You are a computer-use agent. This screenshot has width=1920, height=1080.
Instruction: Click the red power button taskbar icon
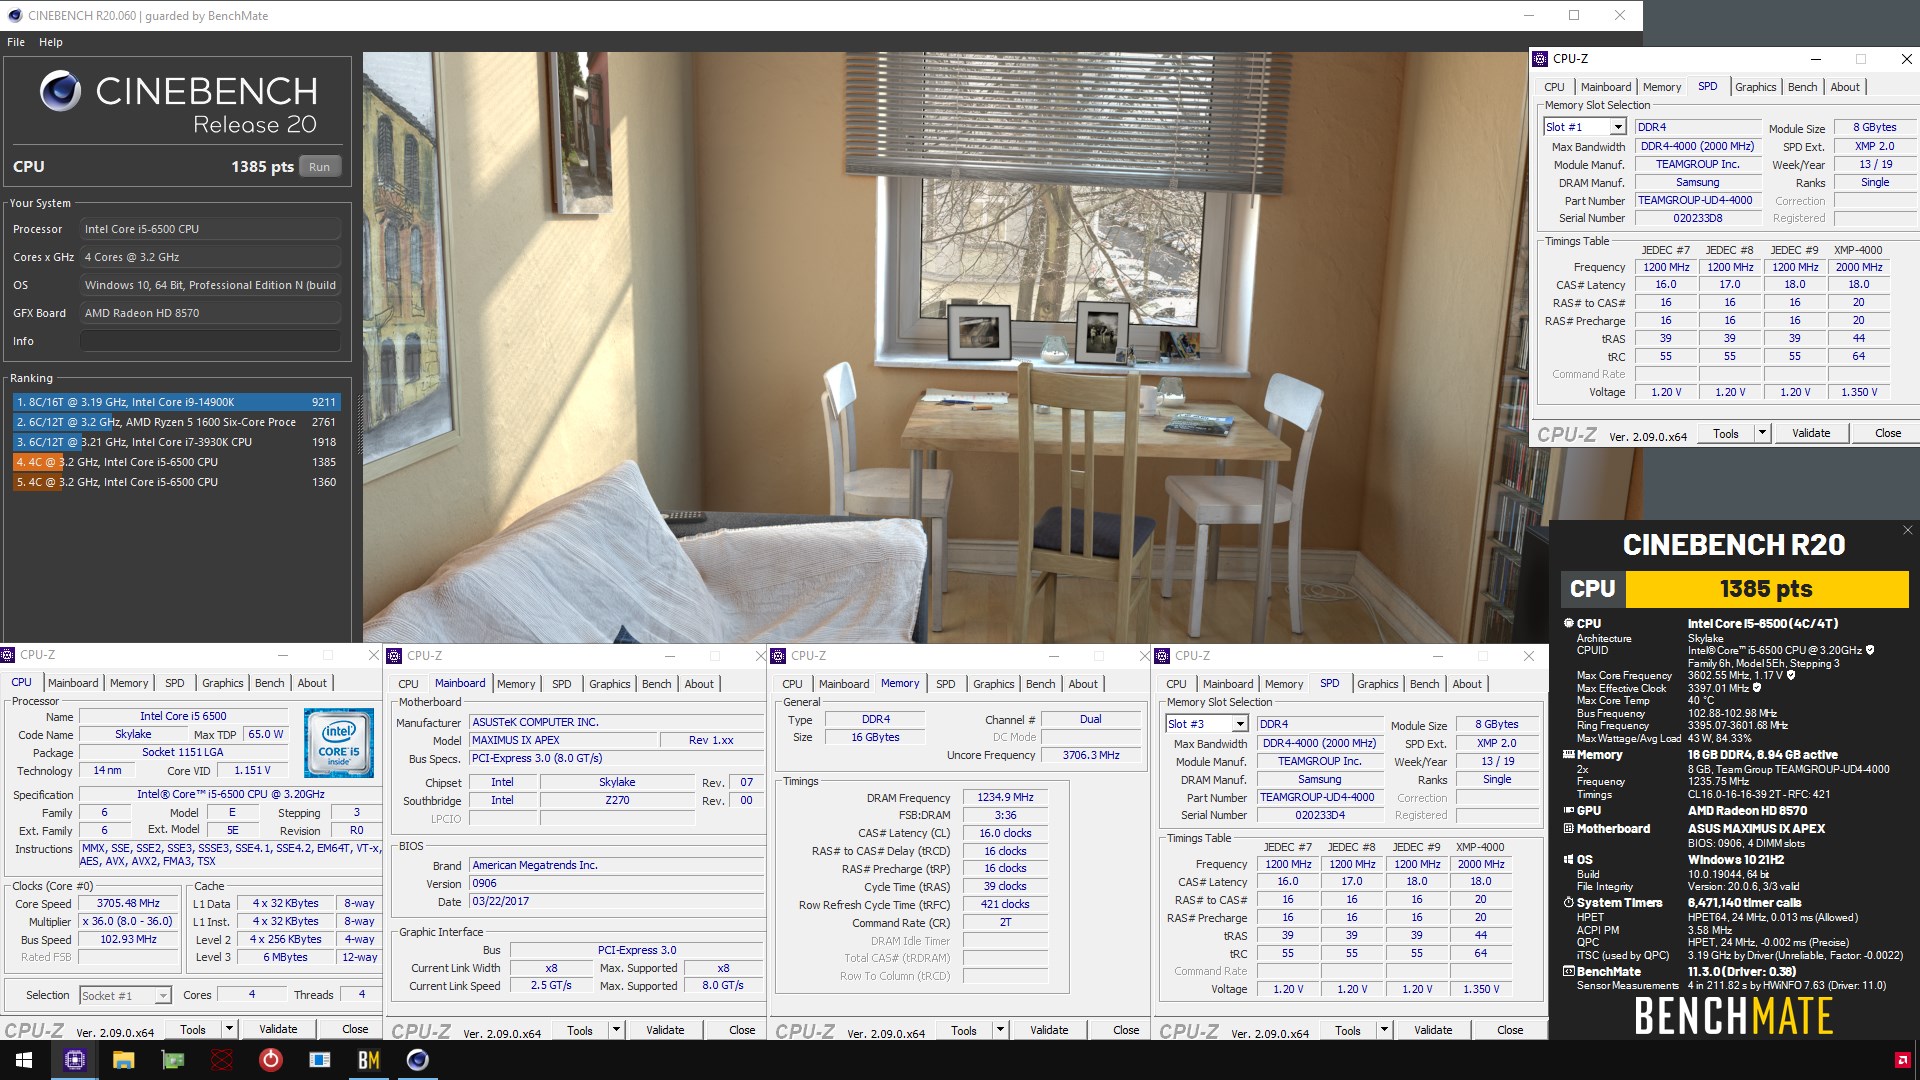point(271,1060)
